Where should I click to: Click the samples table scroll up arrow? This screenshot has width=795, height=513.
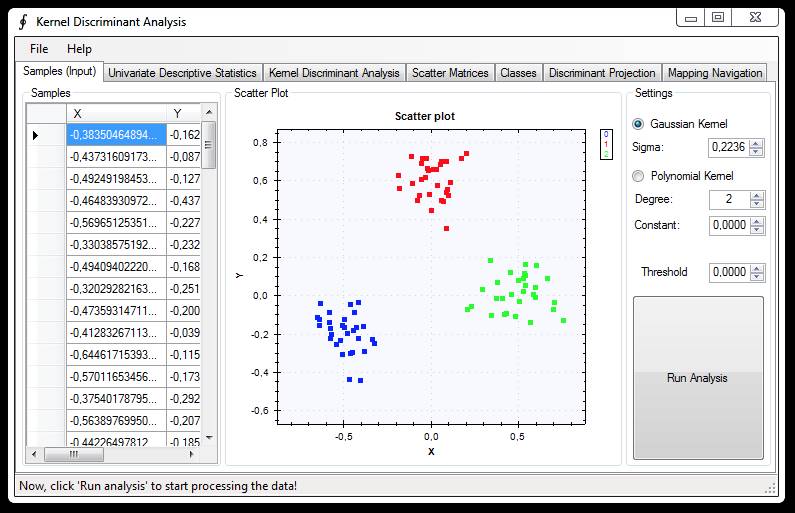pos(209,112)
